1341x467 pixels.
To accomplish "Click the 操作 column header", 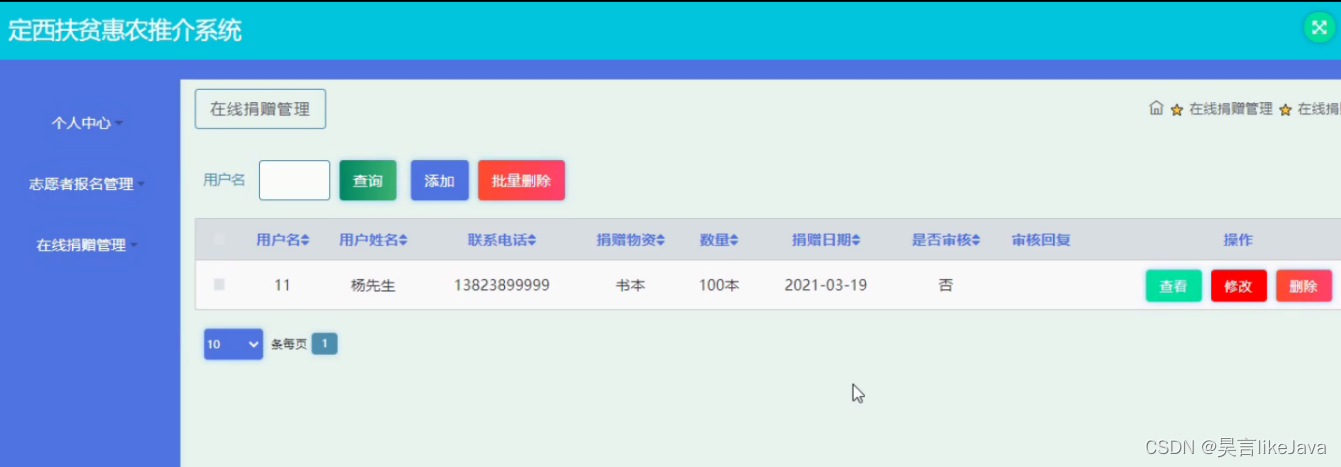I will coord(1238,240).
